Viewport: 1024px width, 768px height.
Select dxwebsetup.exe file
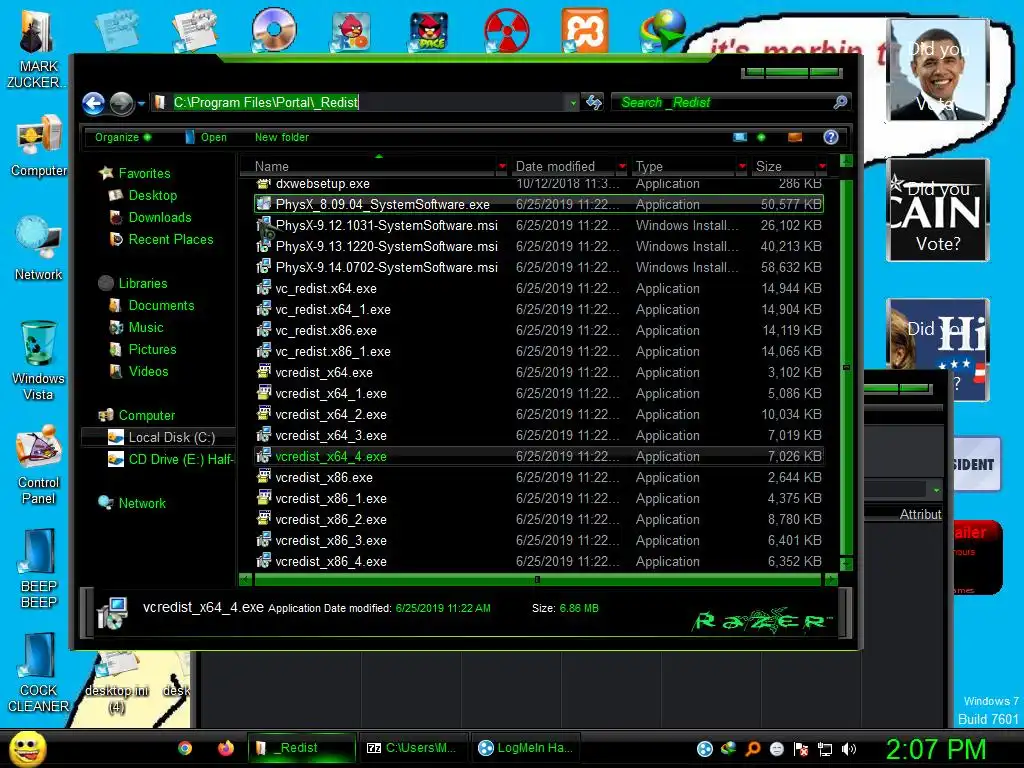coord(539,184)
